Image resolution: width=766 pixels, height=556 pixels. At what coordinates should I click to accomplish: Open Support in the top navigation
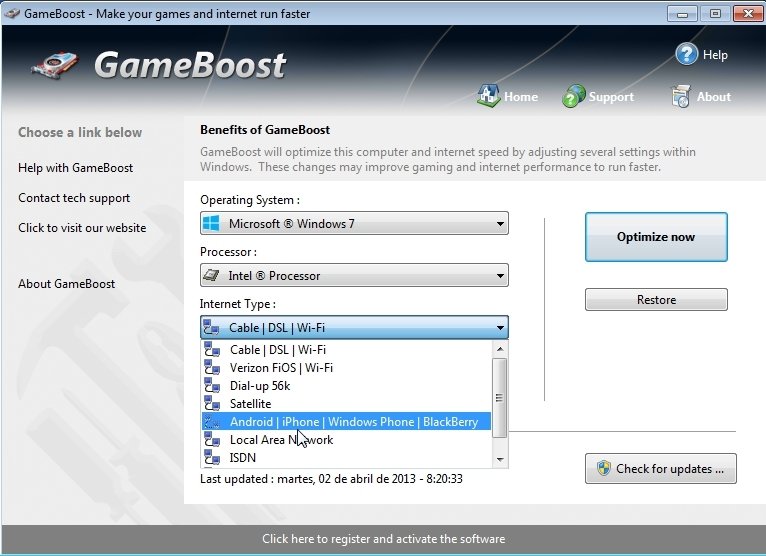point(611,97)
